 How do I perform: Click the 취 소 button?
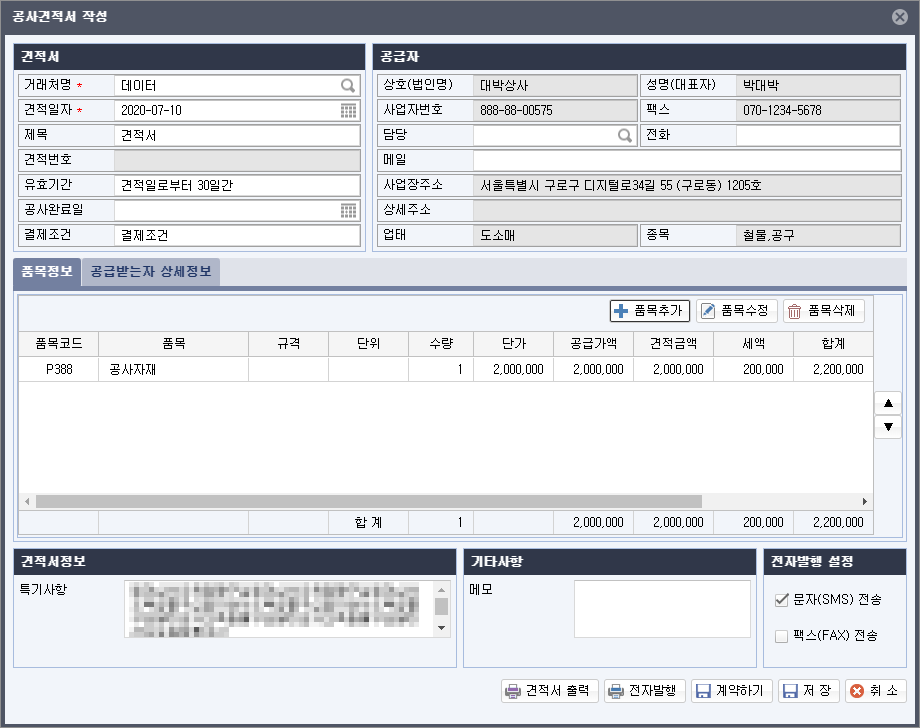coord(875,690)
